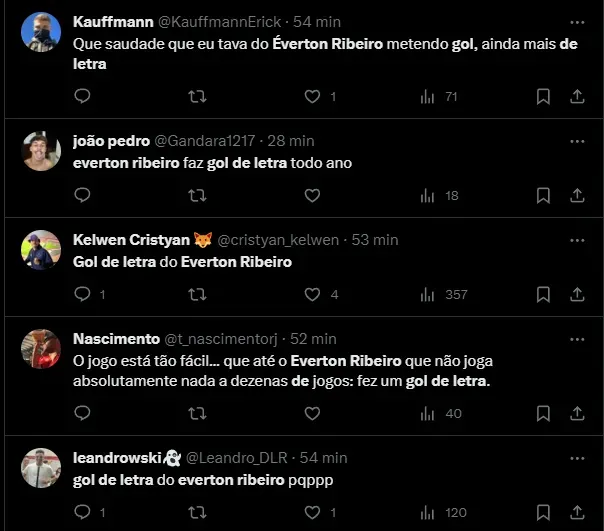The image size is (604, 531).
Task: View analytics on joão pedro's tweet
Action: [x=428, y=195]
